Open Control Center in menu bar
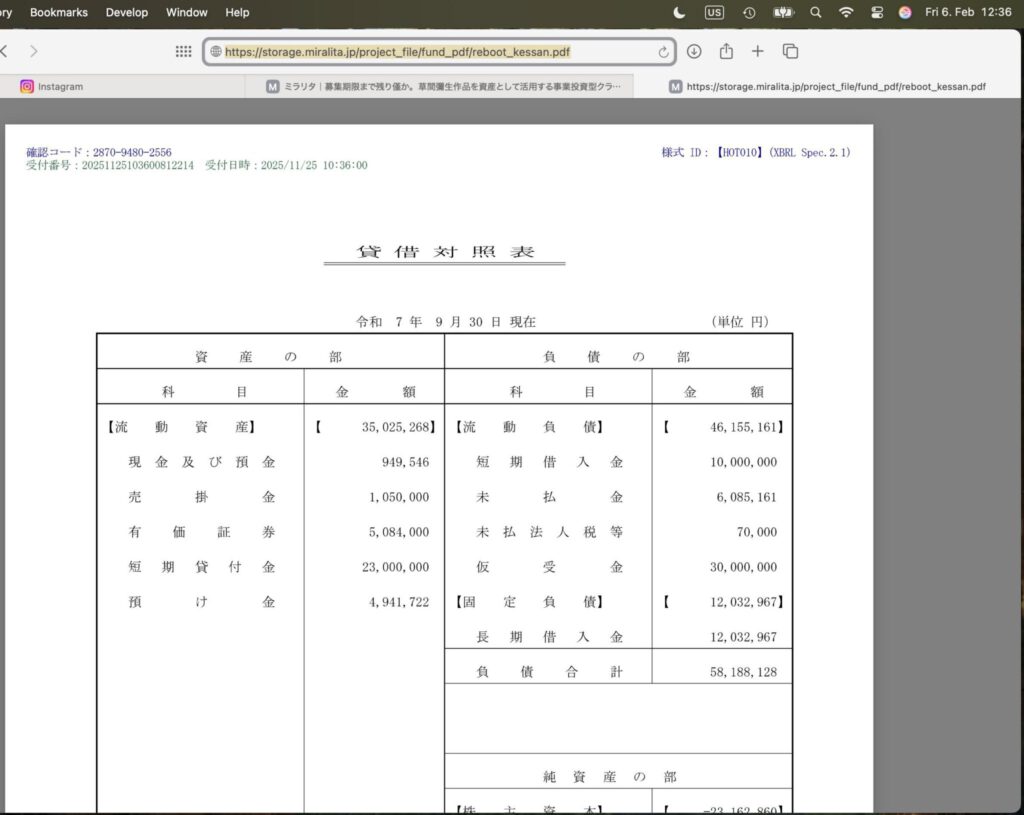Image resolution: width=1024 pixels, height=815 pixels. click(x=877, y=12)
